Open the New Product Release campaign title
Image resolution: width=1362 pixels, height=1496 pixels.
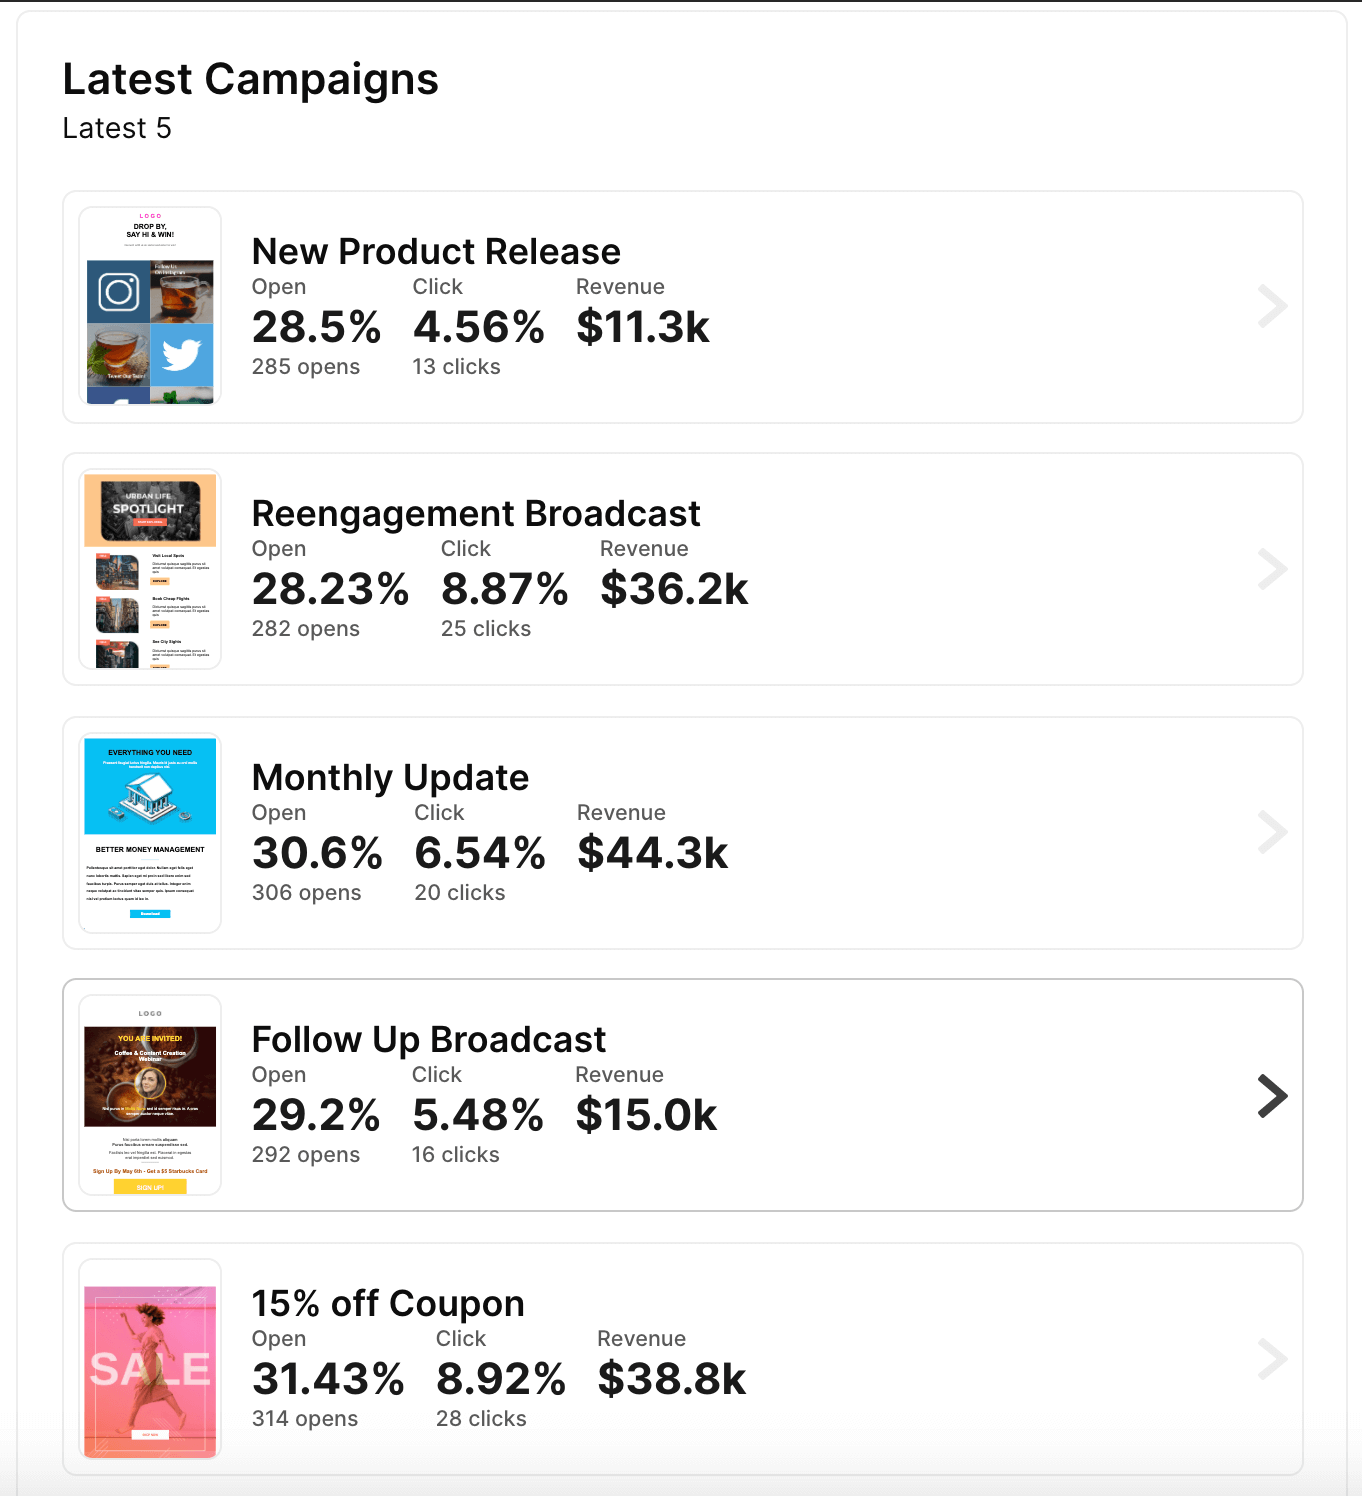[x=436, y=251]
